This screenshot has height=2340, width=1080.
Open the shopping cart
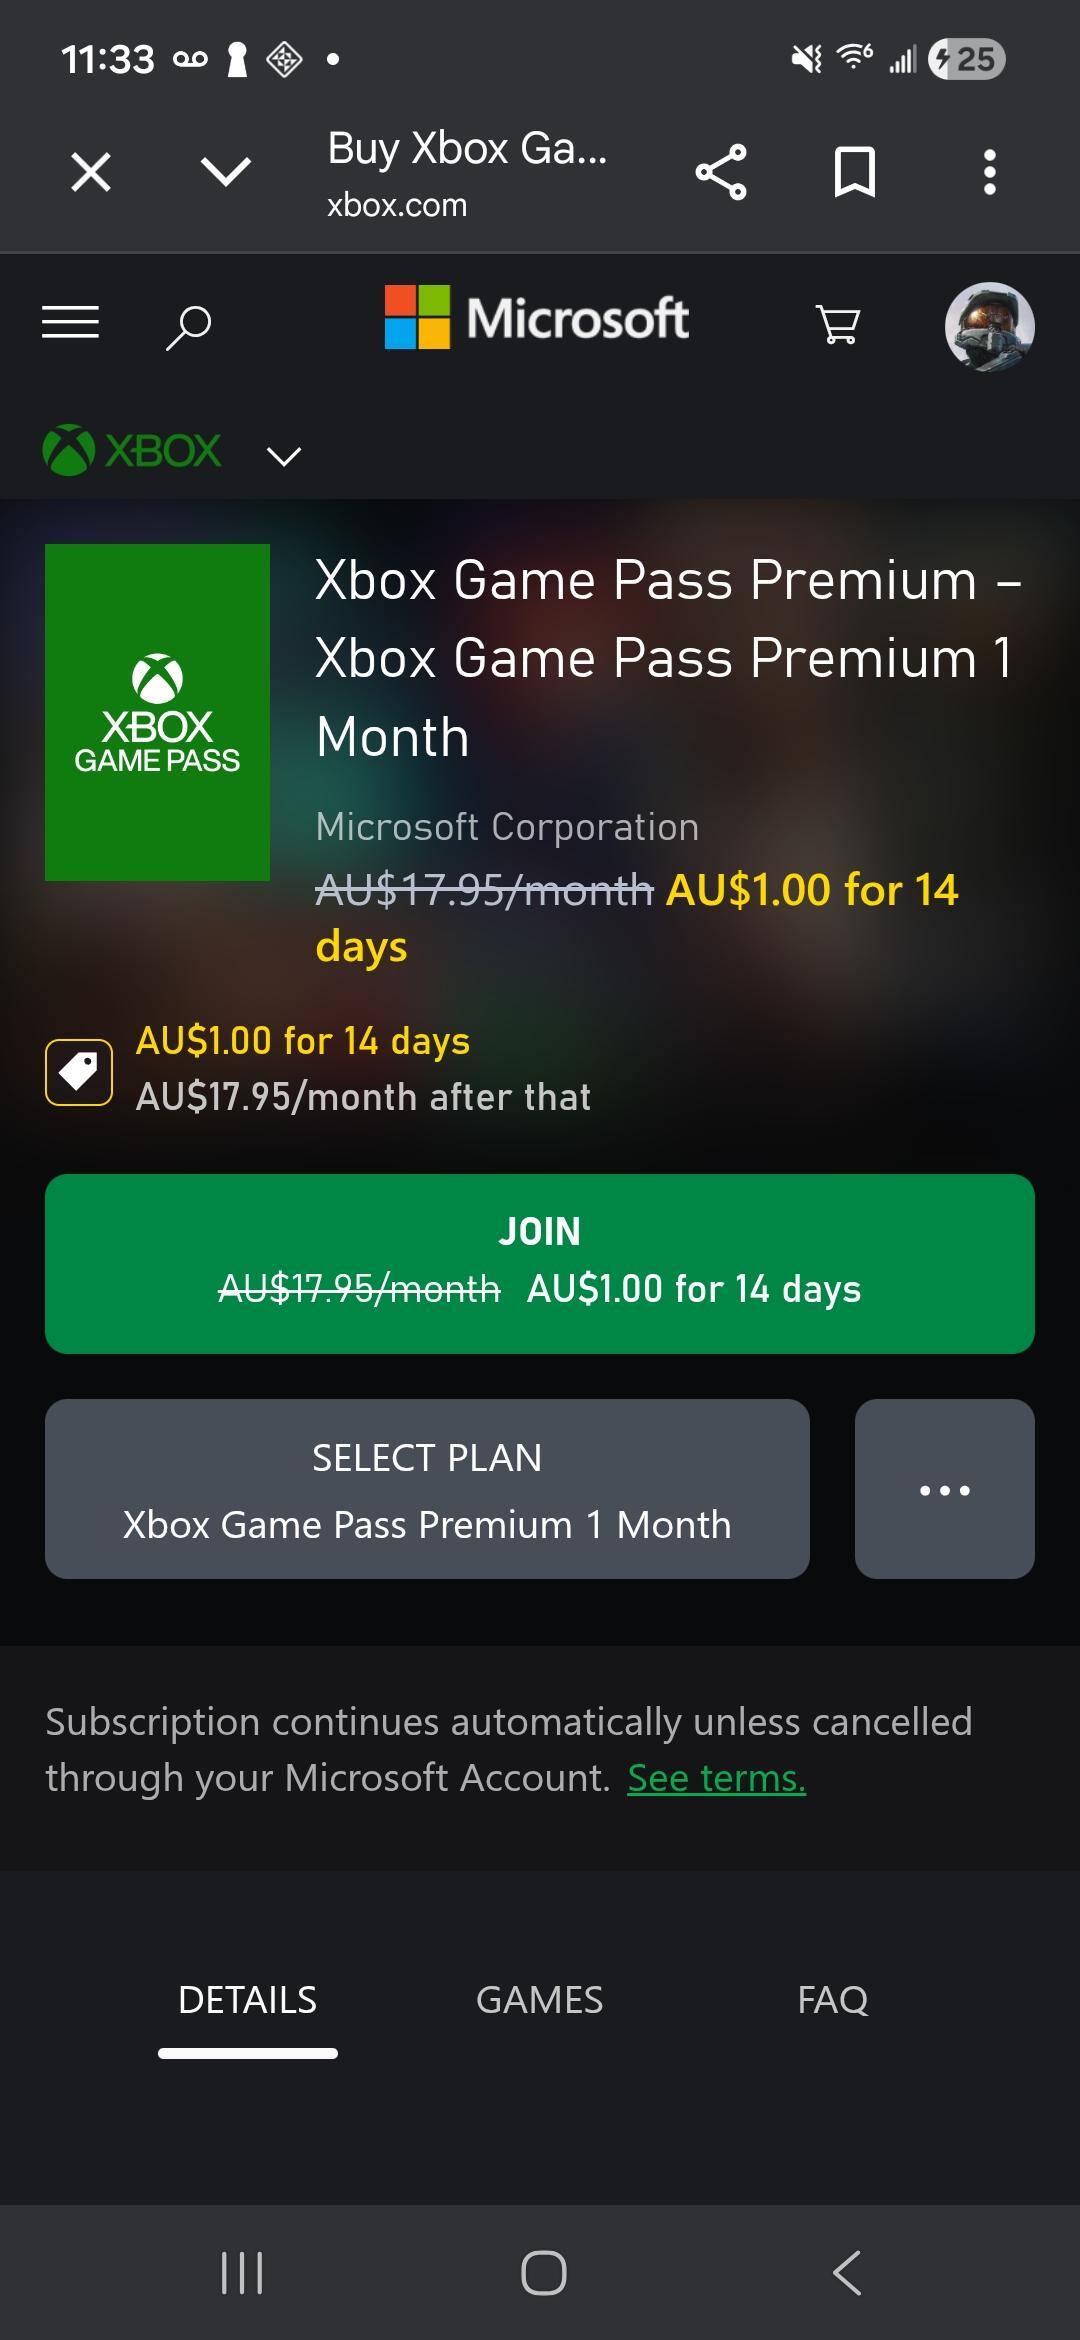click(838, 325)
